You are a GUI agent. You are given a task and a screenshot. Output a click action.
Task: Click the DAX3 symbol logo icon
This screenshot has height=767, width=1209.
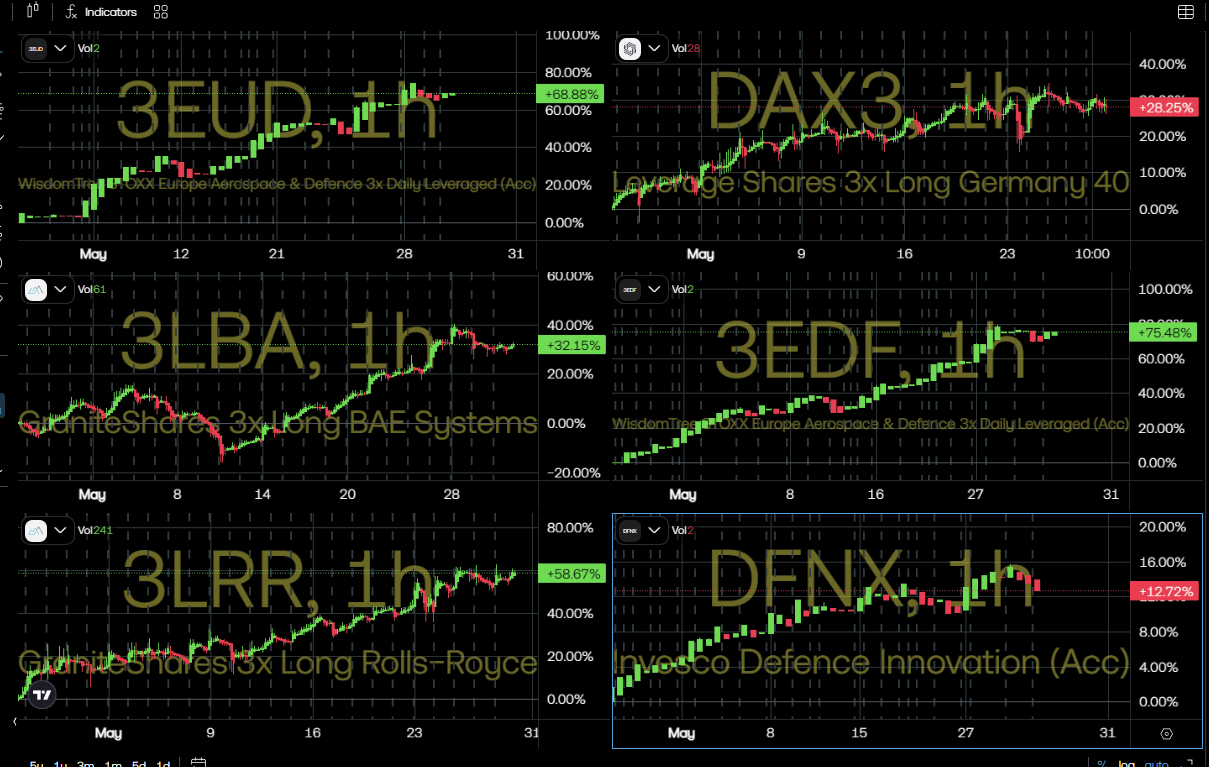630,48
